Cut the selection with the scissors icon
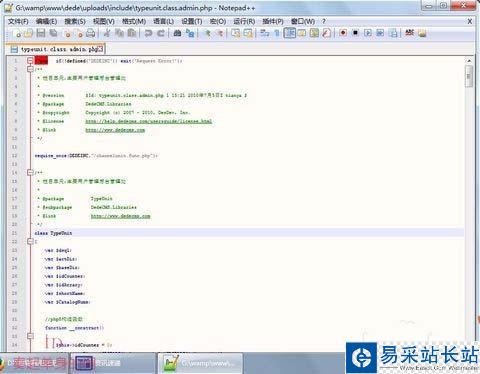 pos(107,33)
